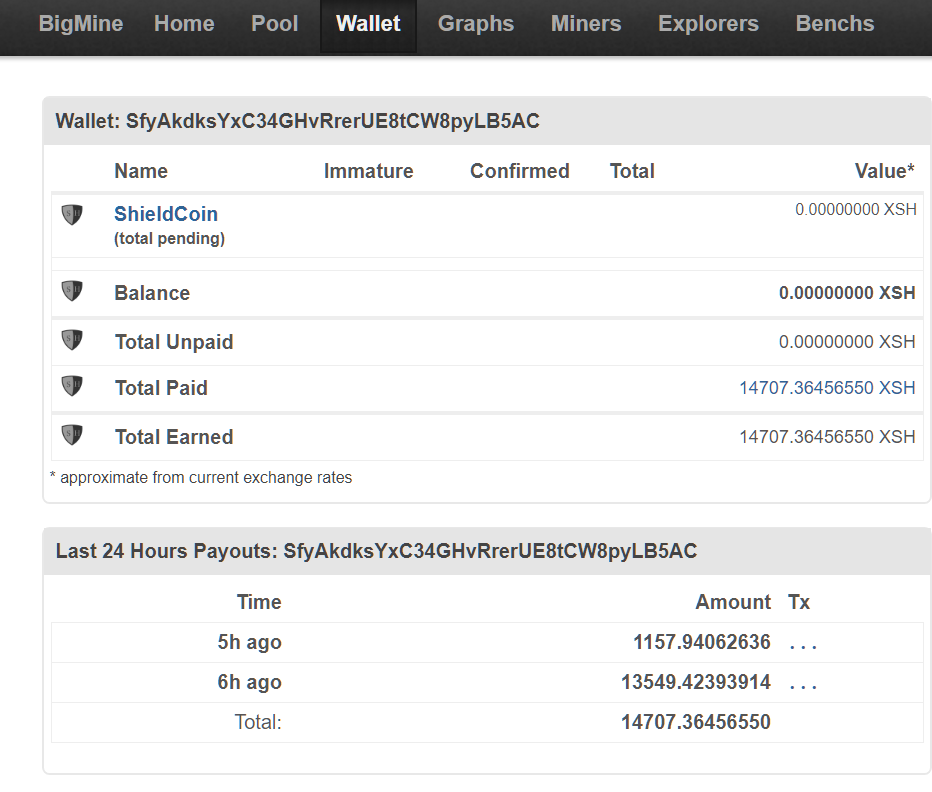Viewport: 932px width, 792px height.
Task: Click the Total column header in wallet table
Action: (632, 171)
